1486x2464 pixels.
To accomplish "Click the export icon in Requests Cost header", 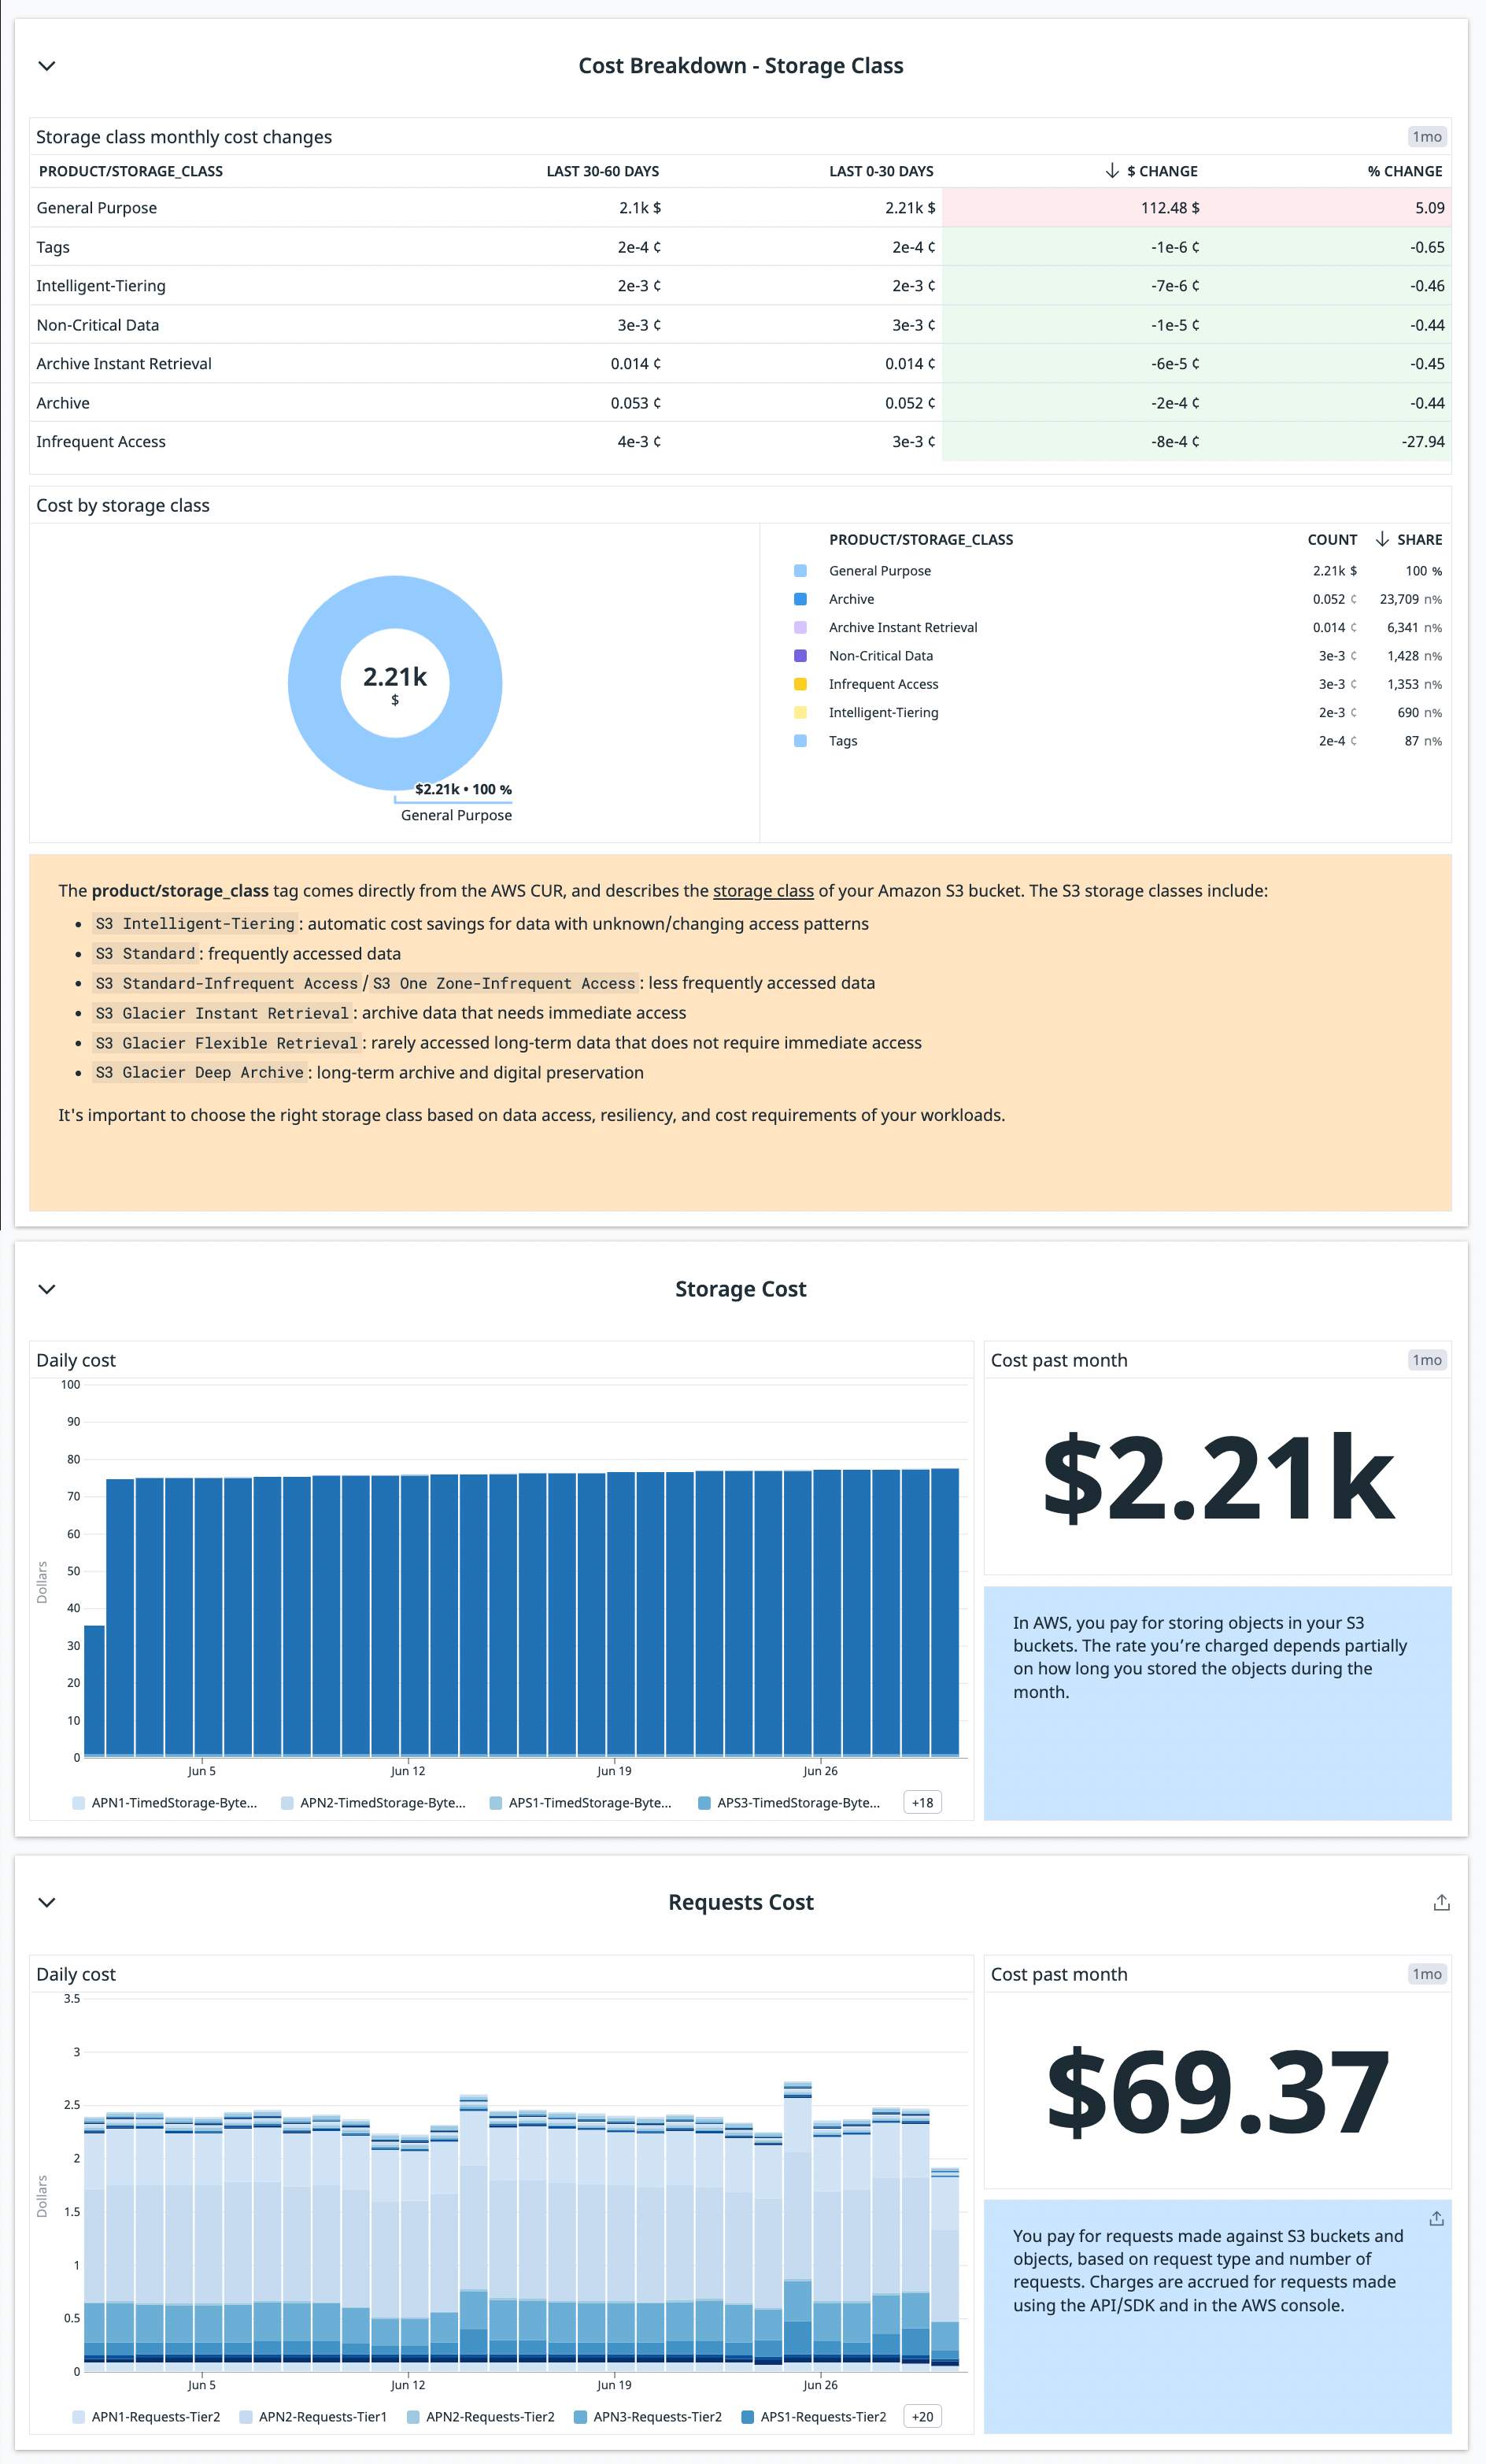I will tap(1440, 1902).
